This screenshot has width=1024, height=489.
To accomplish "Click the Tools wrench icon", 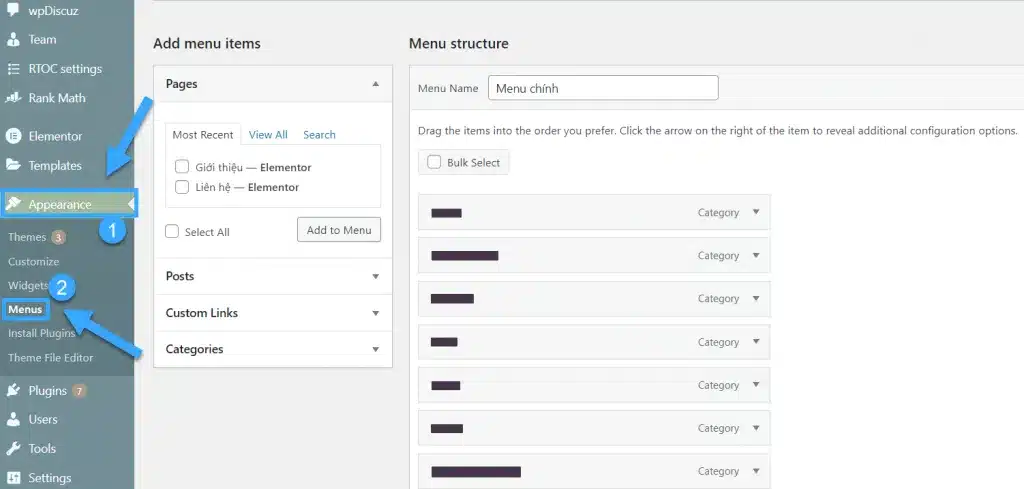I will tap(13, 449).
